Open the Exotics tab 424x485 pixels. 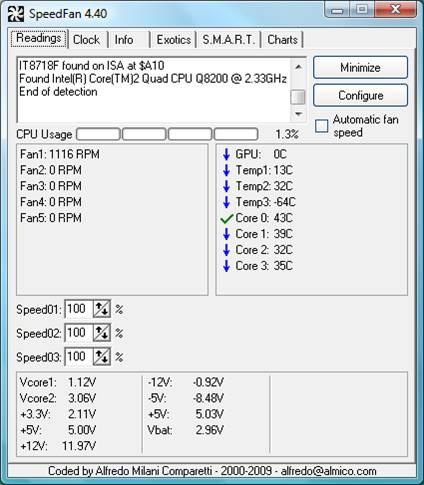[x=173, y=40]
